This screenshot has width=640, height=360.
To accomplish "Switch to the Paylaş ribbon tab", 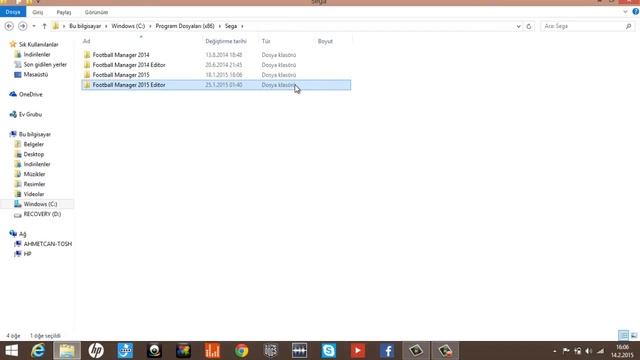I will click(64, 12).
